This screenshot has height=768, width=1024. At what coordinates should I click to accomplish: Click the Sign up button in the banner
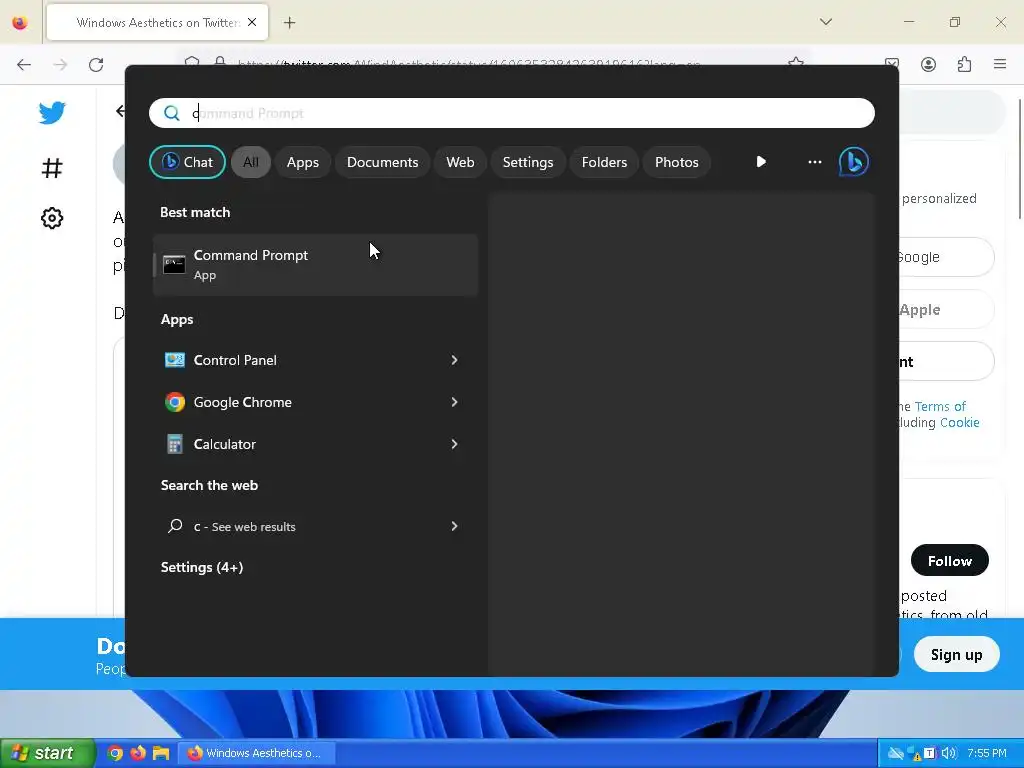pyautogui.click(x=956, y=654)
